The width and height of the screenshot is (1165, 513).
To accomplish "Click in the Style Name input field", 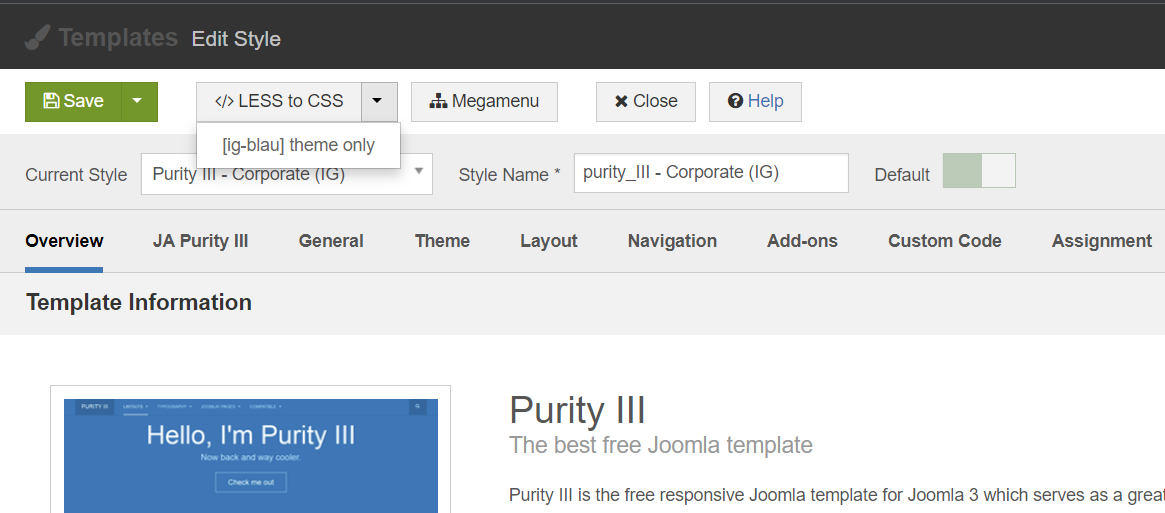I will pyautogui.click(x=710, y=173).
